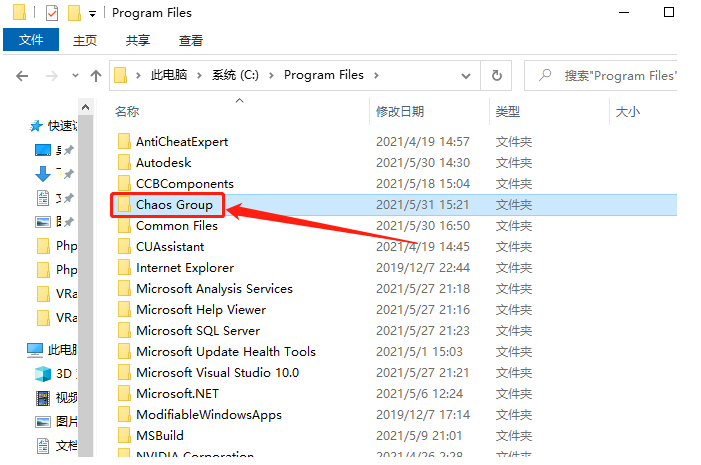
Task: Sort by the 大小 column header
Action: tap(628, 111)
